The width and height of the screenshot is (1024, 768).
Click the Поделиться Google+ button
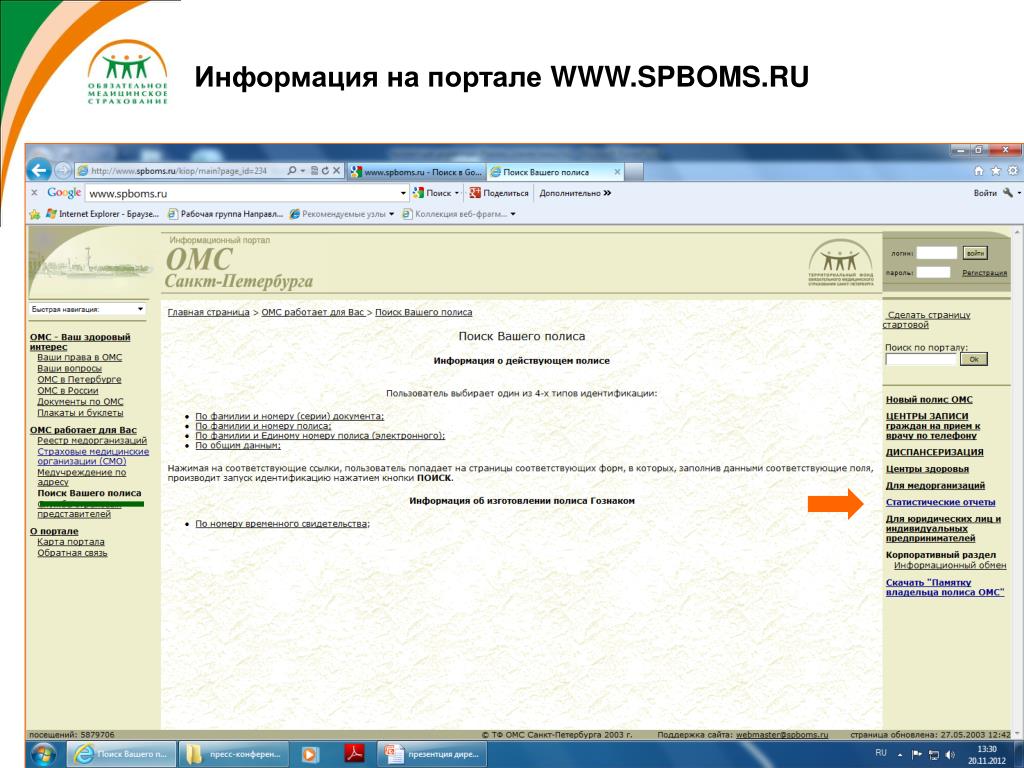[499, 193]
